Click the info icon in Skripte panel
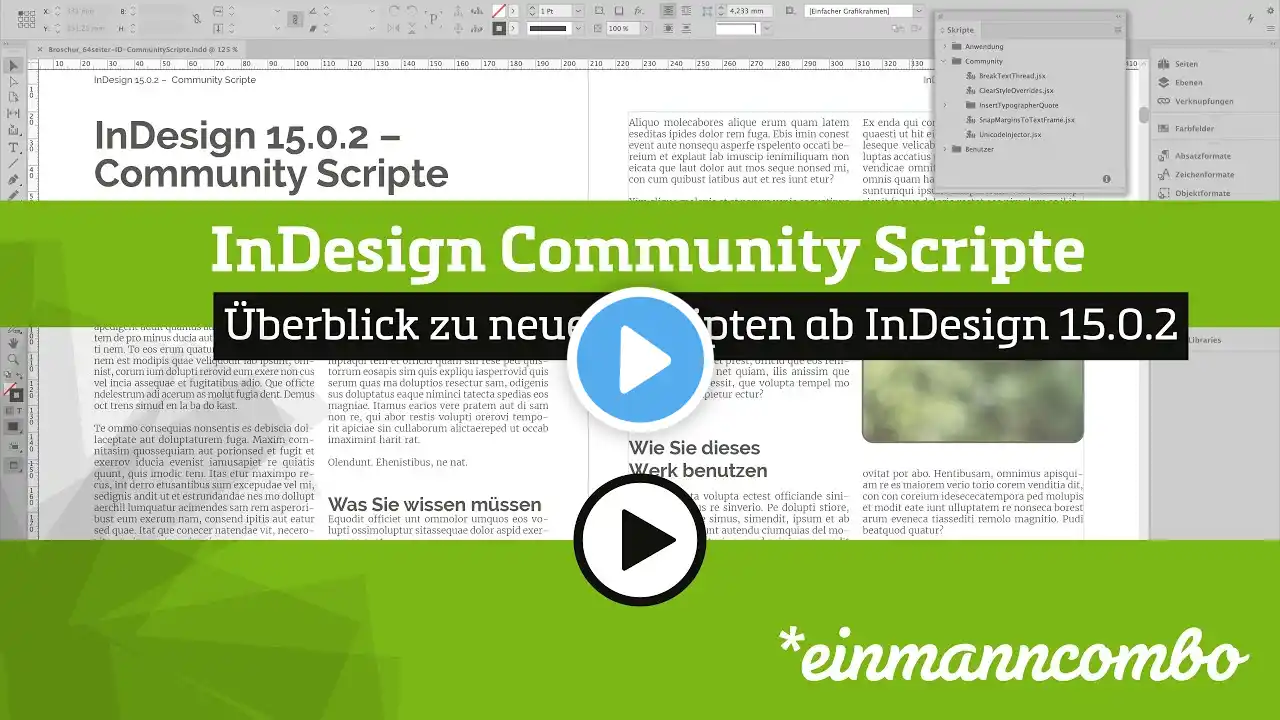 pyautogui.click(x=1106, y=179)
